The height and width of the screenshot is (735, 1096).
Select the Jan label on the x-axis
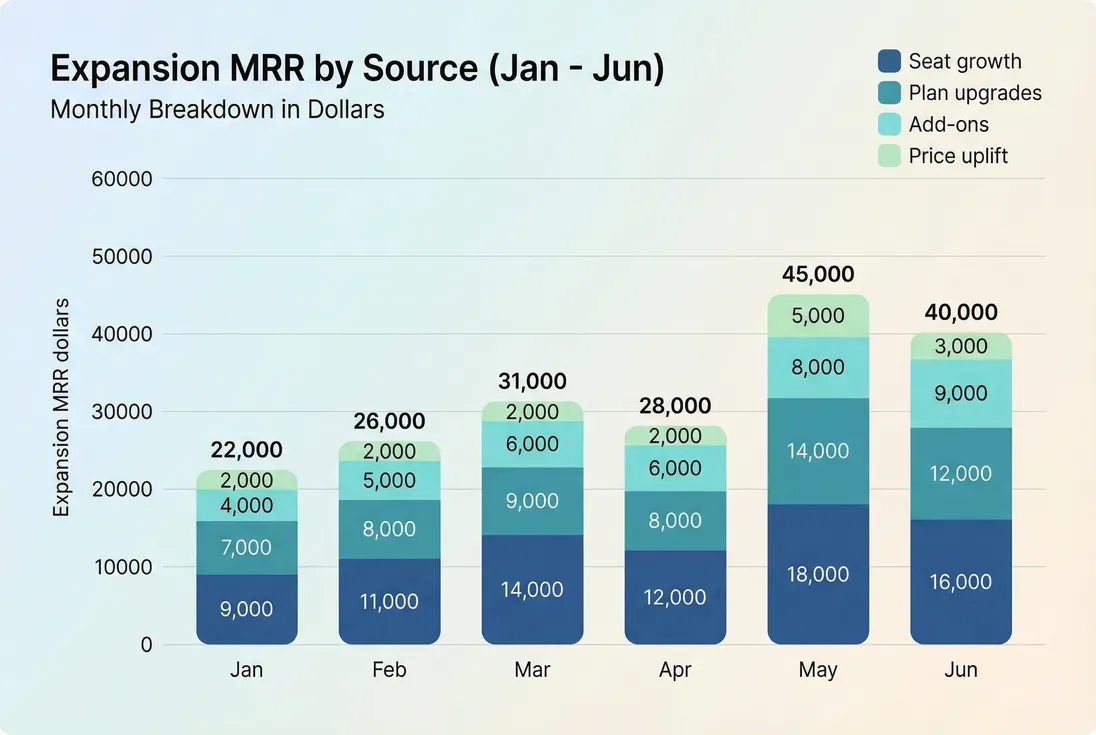click(x=247, y=670)
